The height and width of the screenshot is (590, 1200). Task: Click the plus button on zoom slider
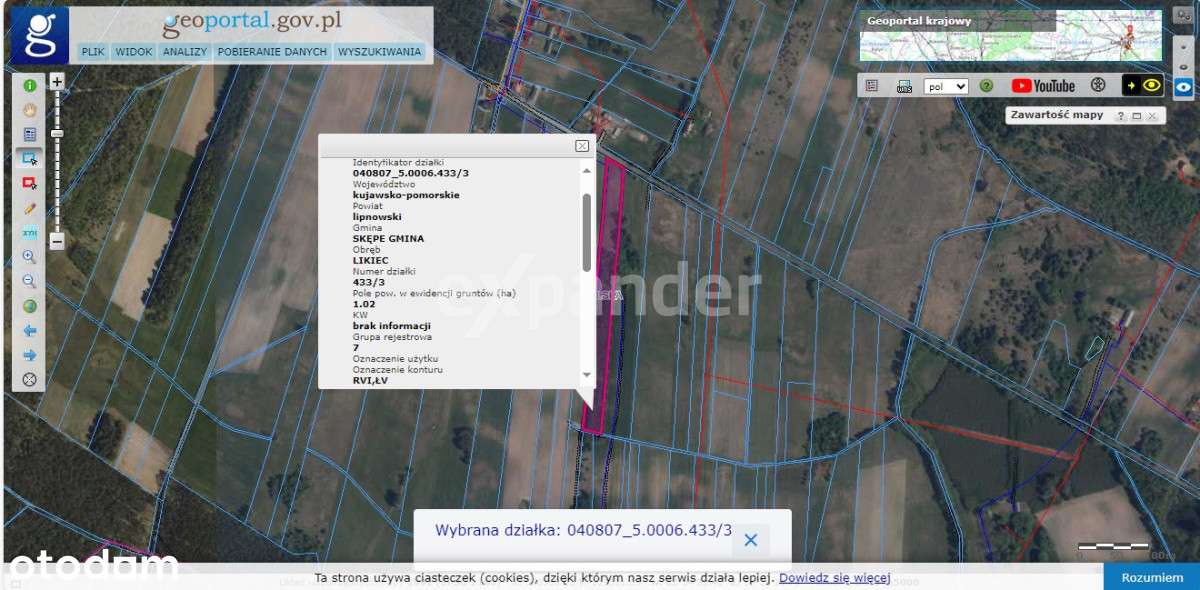(x=57, y=82)
